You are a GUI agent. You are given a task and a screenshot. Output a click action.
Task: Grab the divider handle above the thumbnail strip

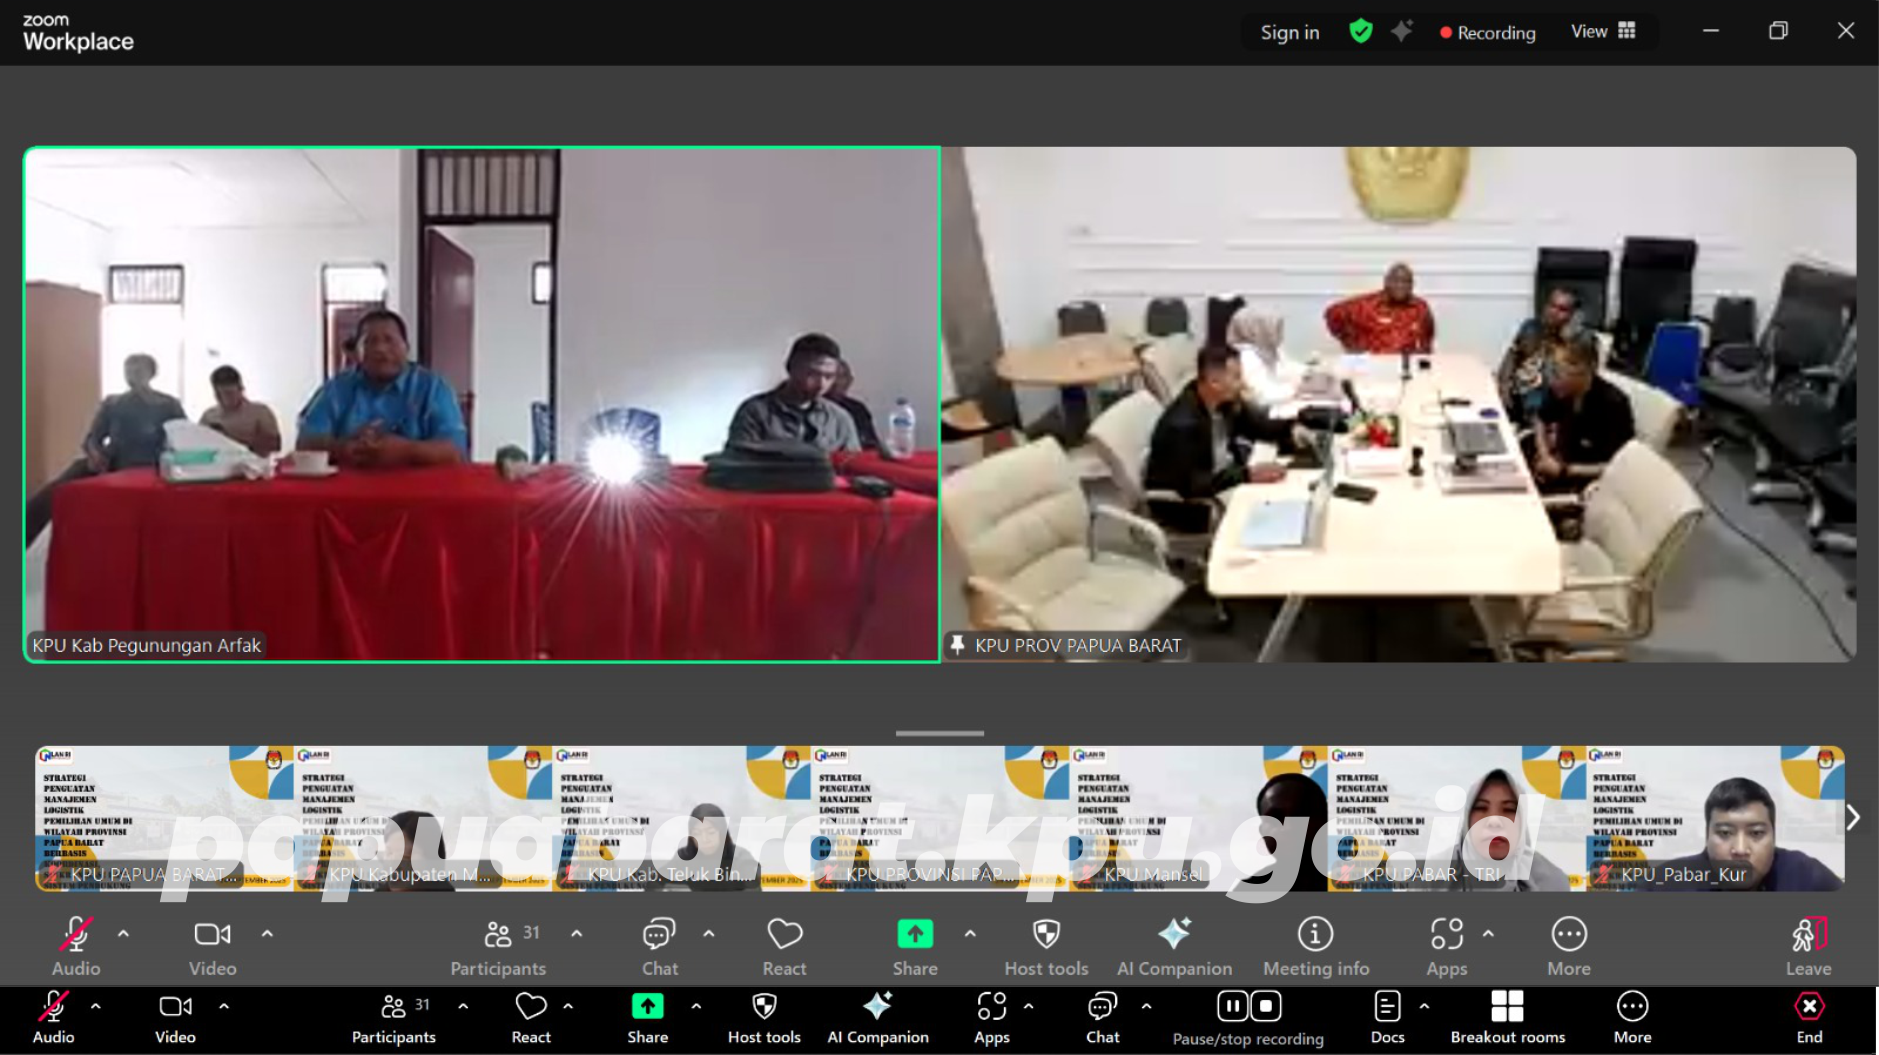coord(939,733)
